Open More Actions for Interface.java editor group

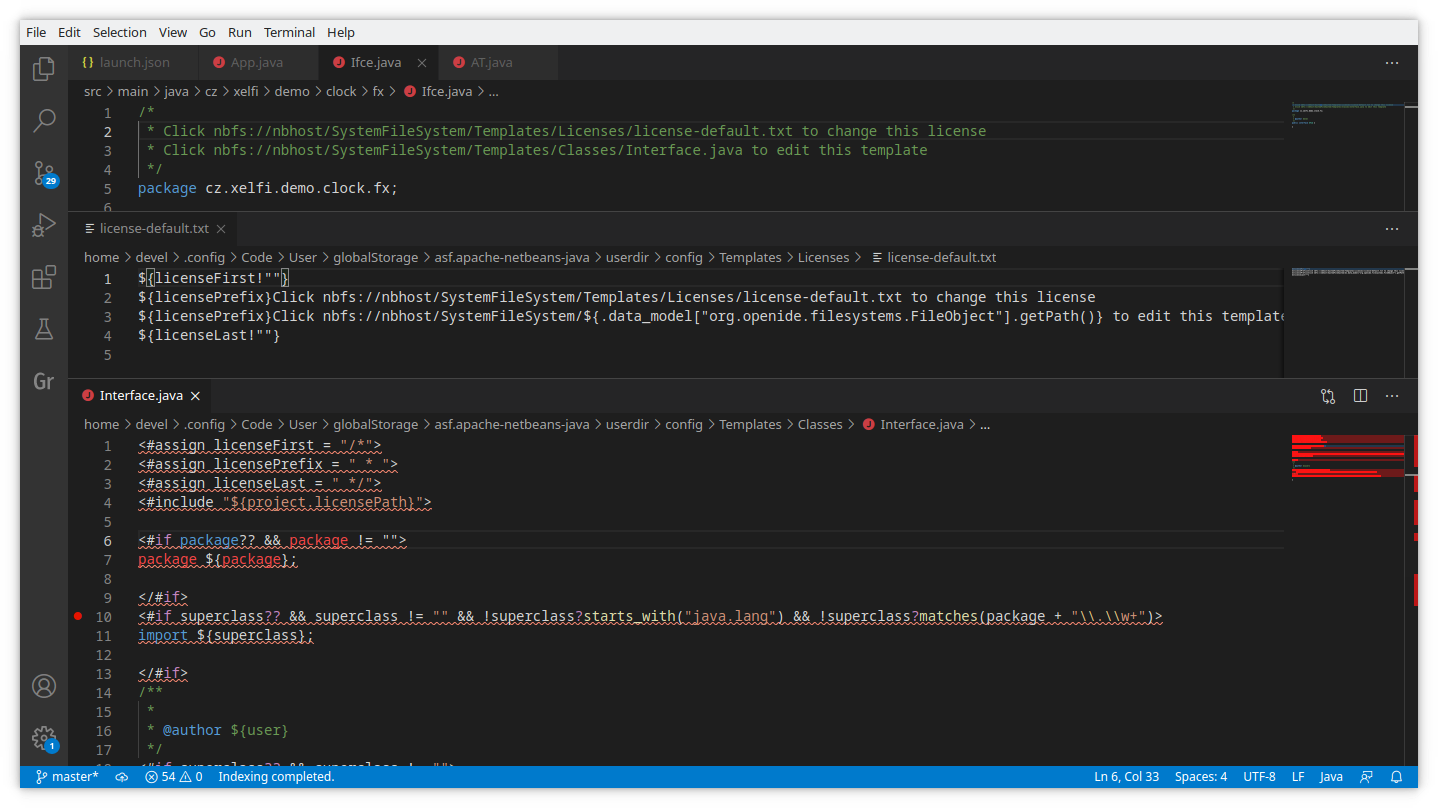coord(1392,396)
